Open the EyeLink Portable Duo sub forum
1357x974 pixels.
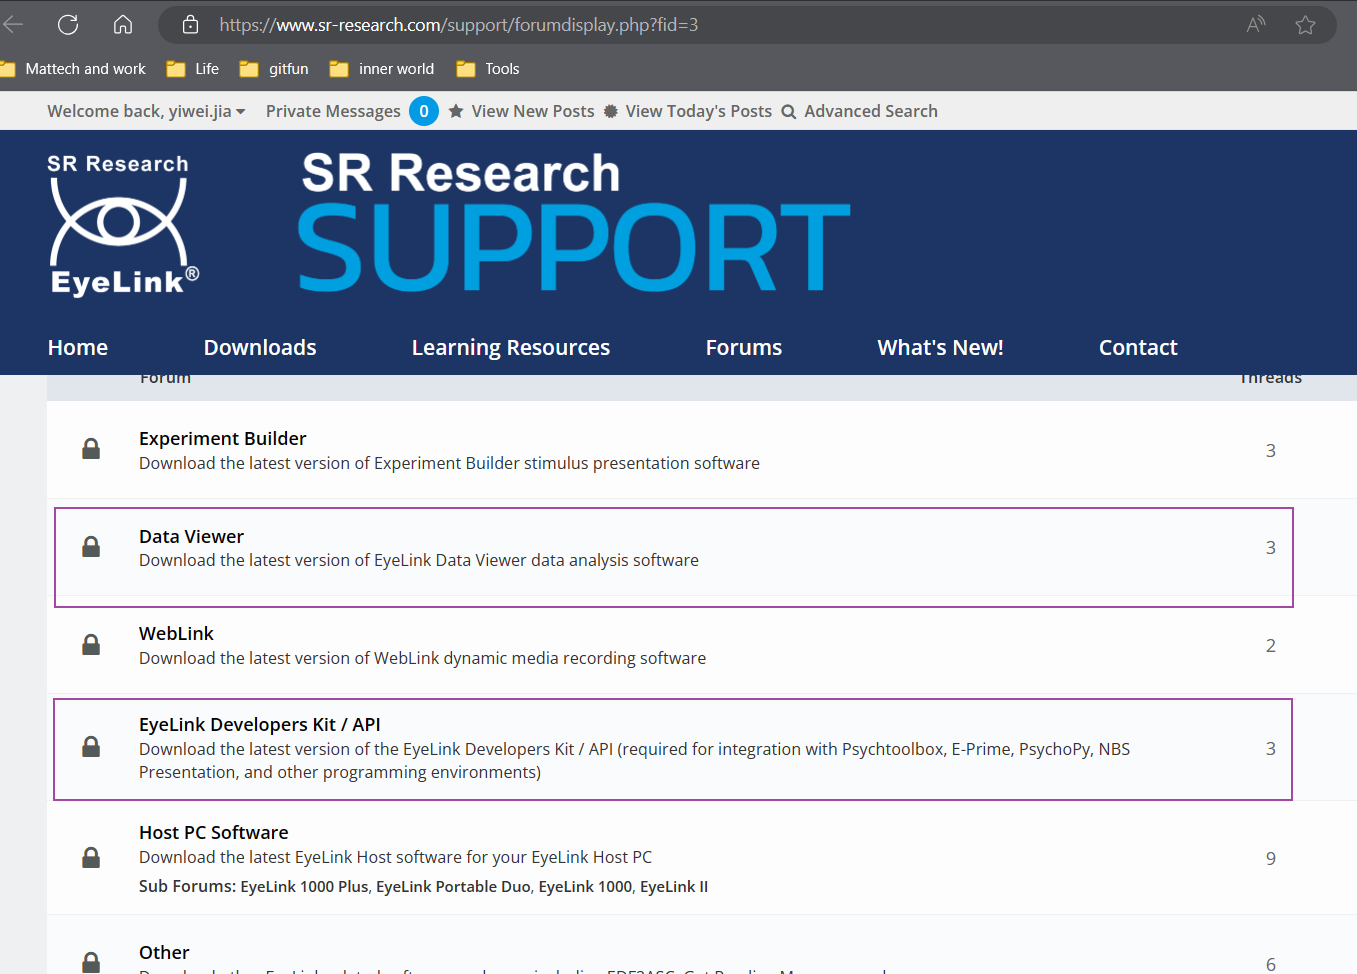pos(453,886)
